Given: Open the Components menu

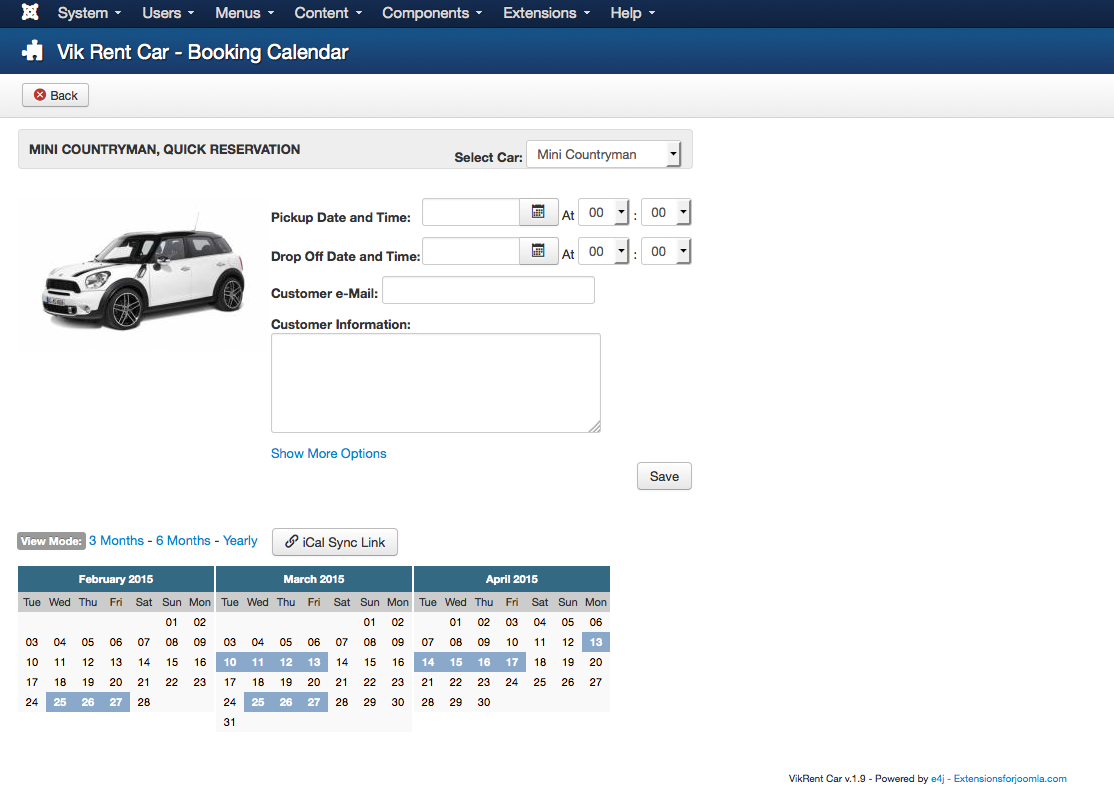Looking at the screenshot, I should click(x=432, y=13).
